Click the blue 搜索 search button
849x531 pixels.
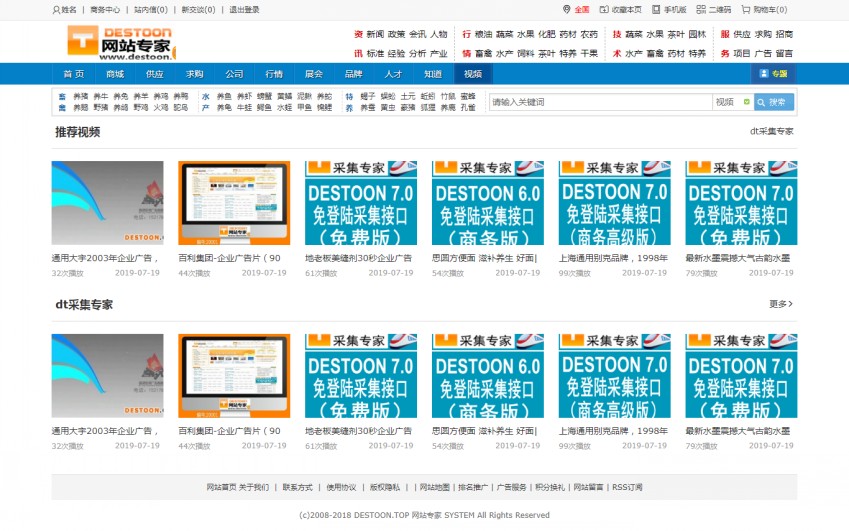(x=773, y=102)
